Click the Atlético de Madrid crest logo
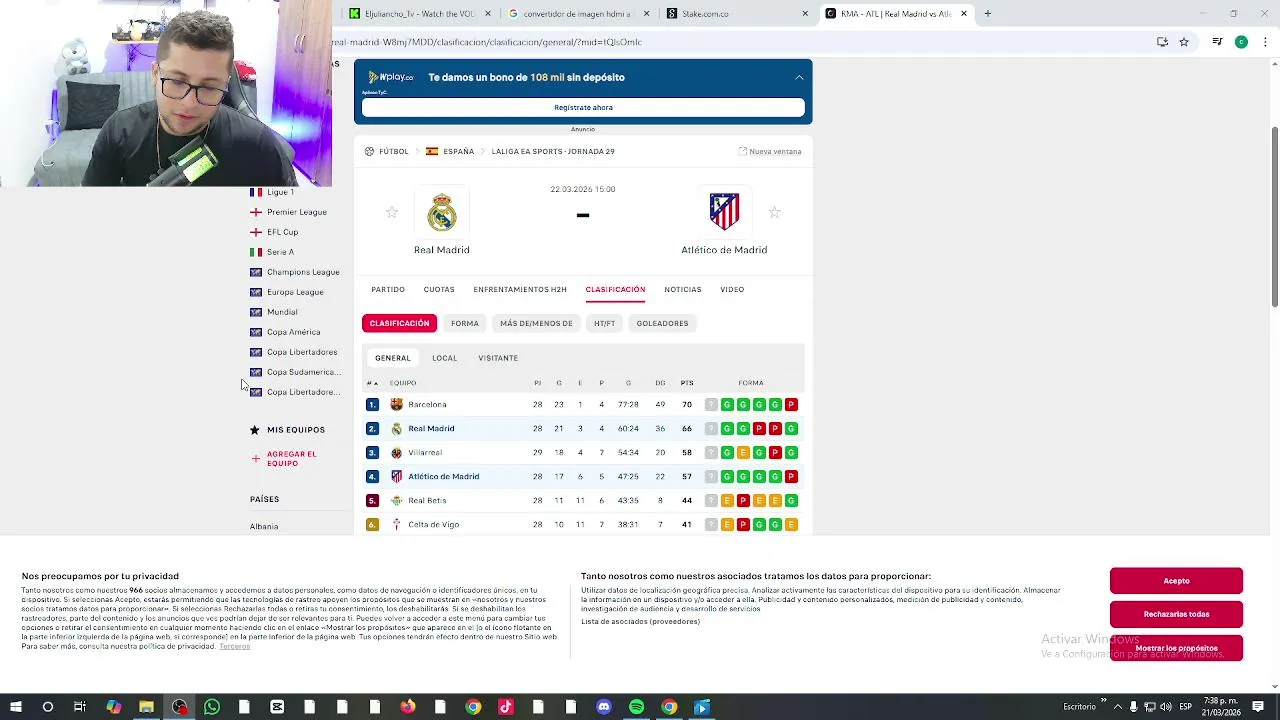 724,212
